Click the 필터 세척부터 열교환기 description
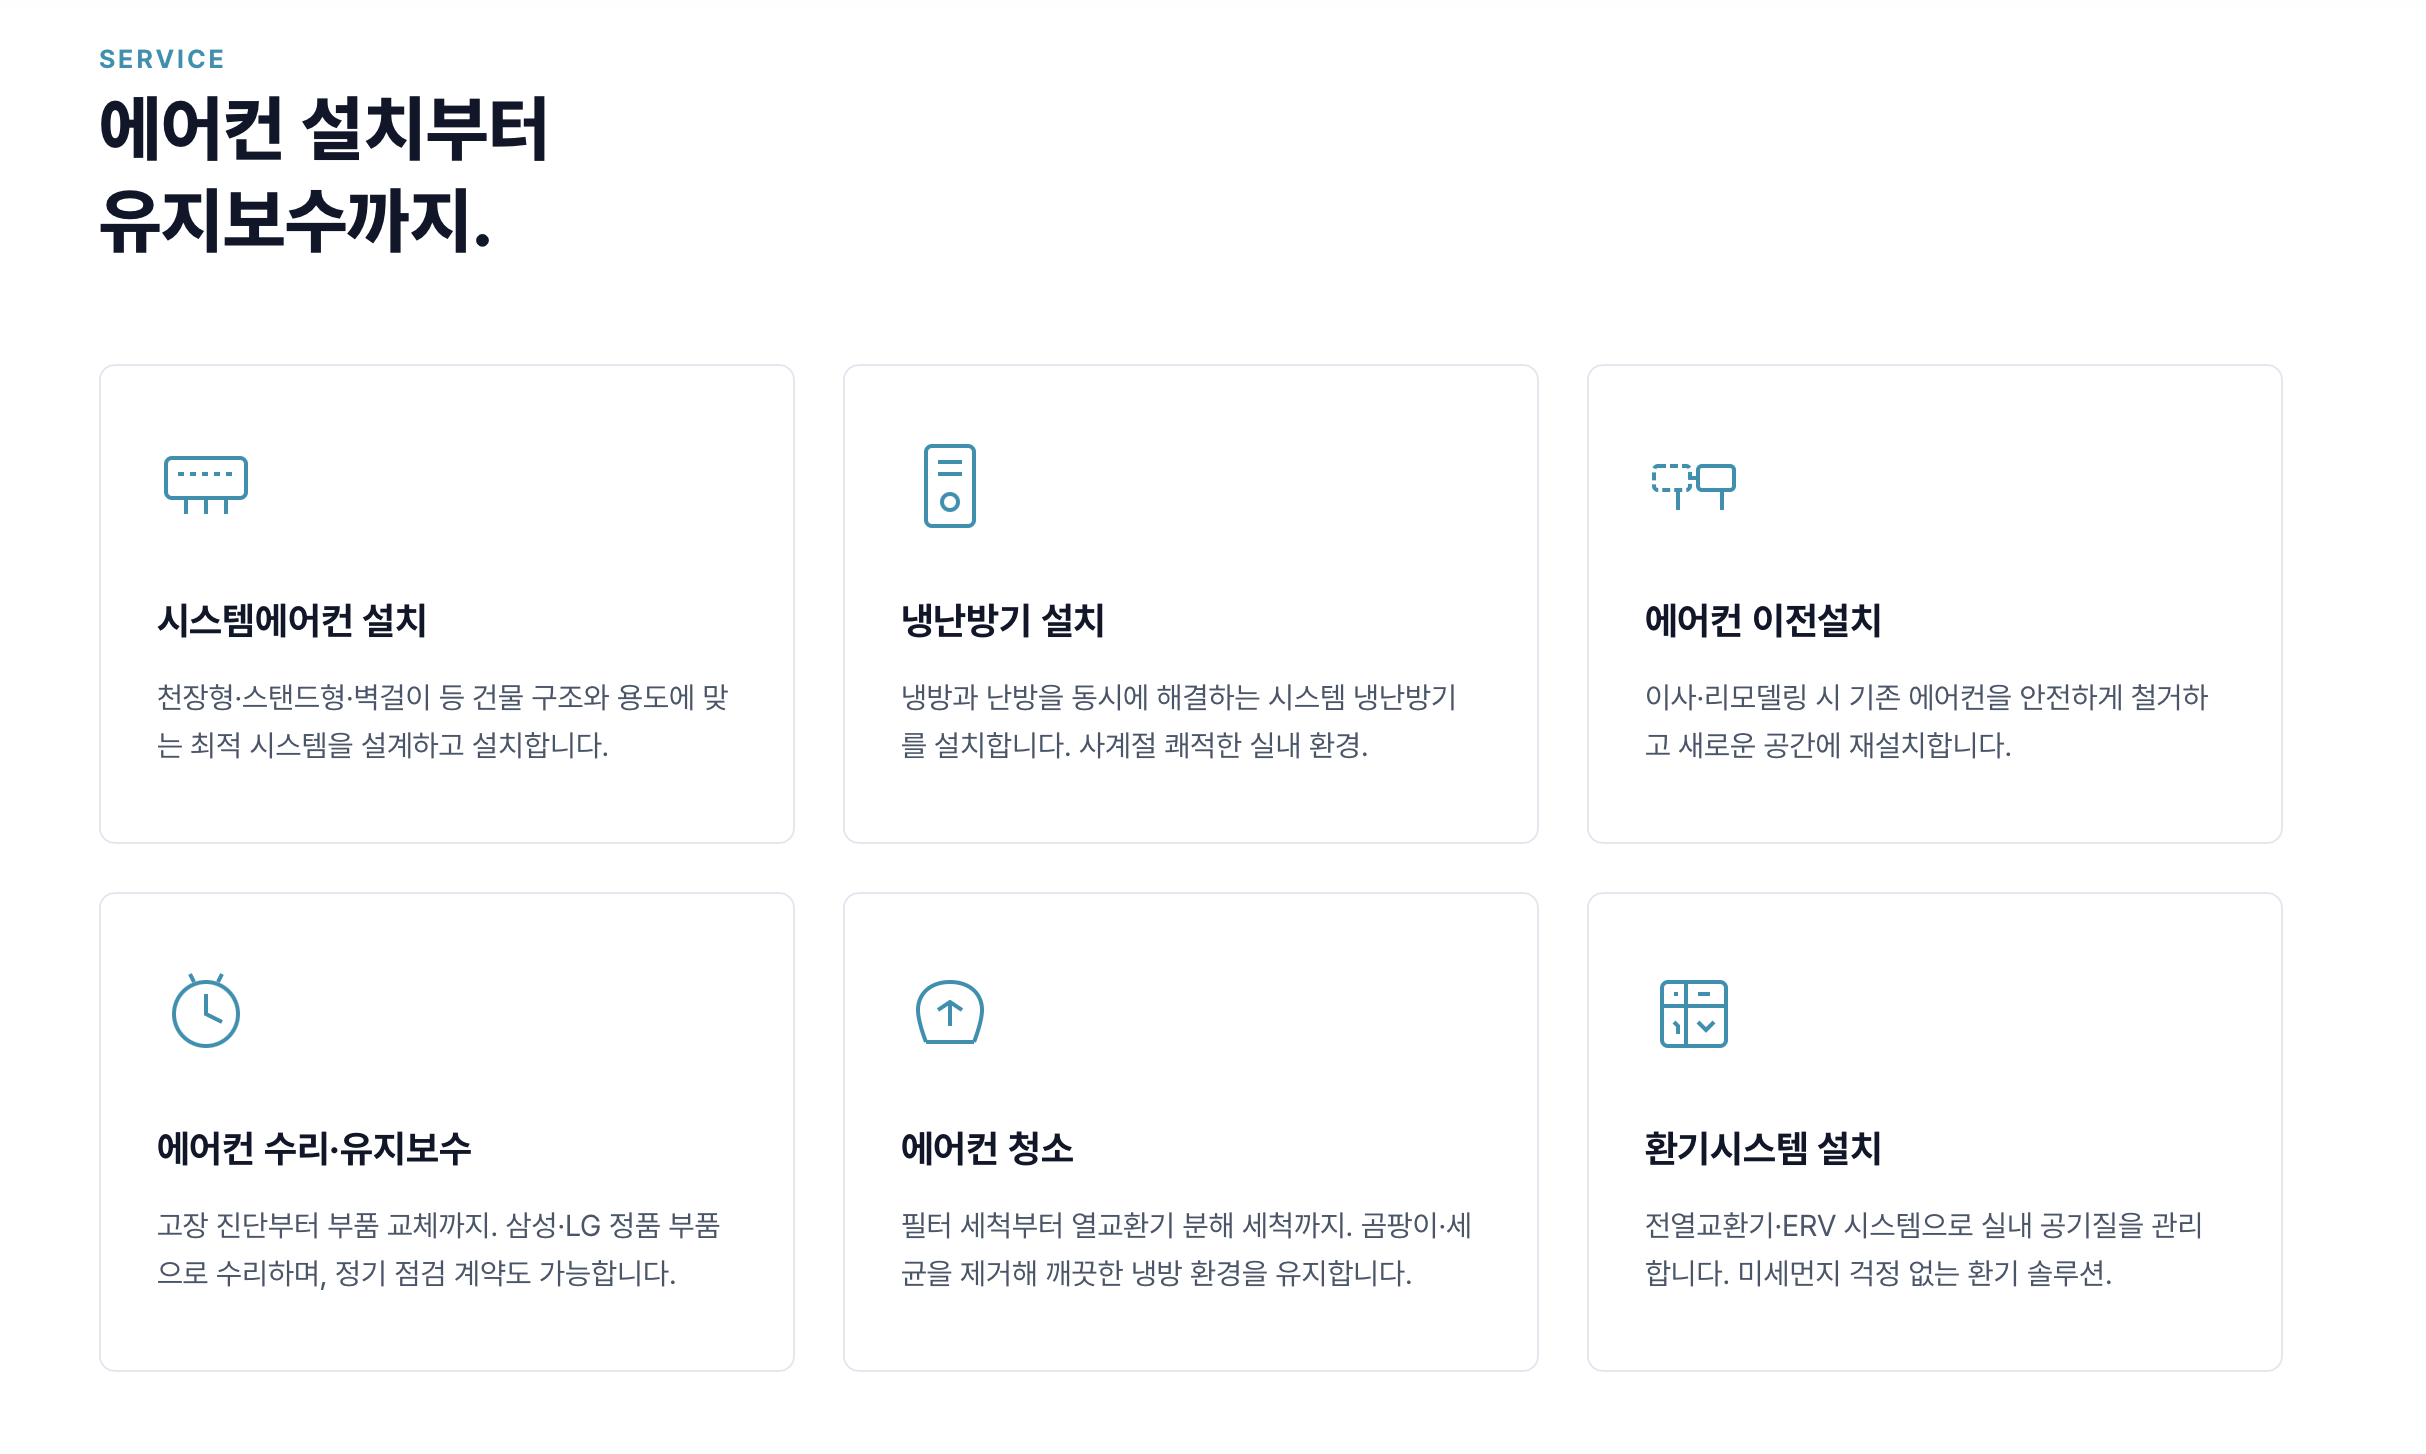The image size is (2426, 1454). 1186,1249
